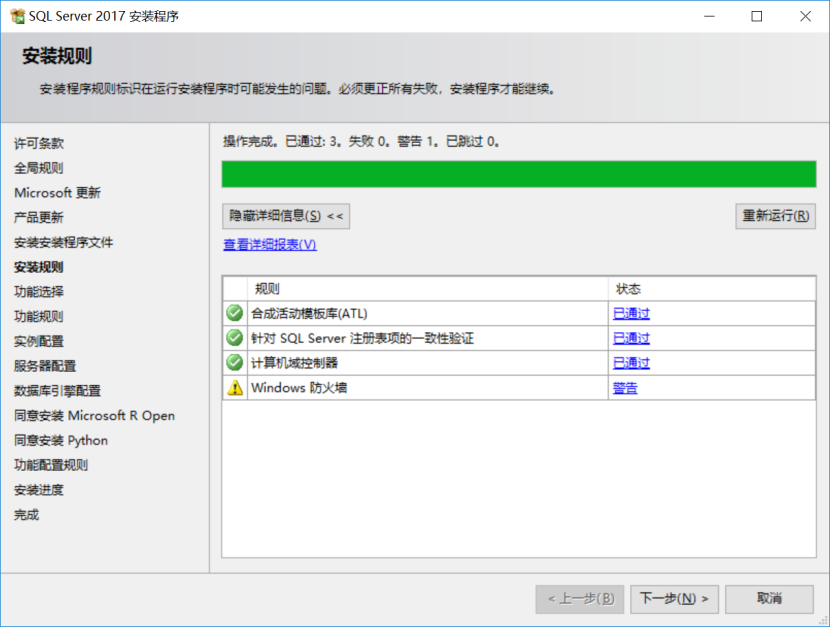The height and width of the screenshot is (627, 830).
Task: Select 安装进度 in left panel
Action: [x=39, y=489]
